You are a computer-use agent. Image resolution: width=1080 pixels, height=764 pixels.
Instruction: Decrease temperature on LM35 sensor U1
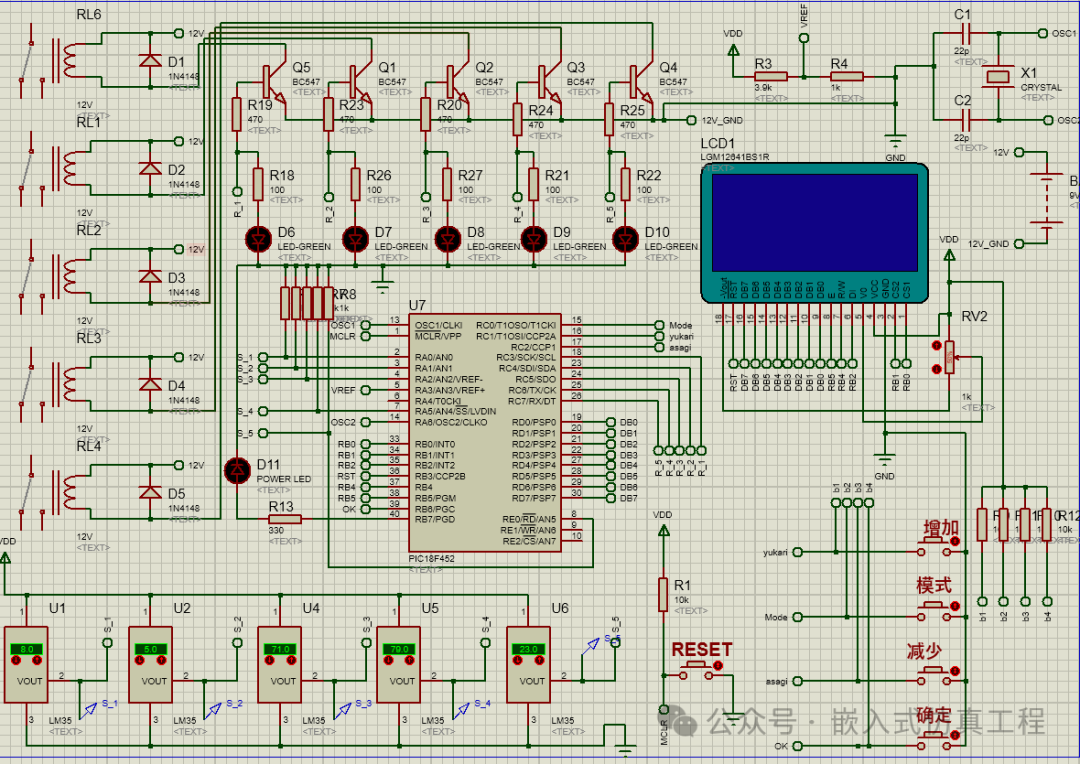click(x=16, y=660)
